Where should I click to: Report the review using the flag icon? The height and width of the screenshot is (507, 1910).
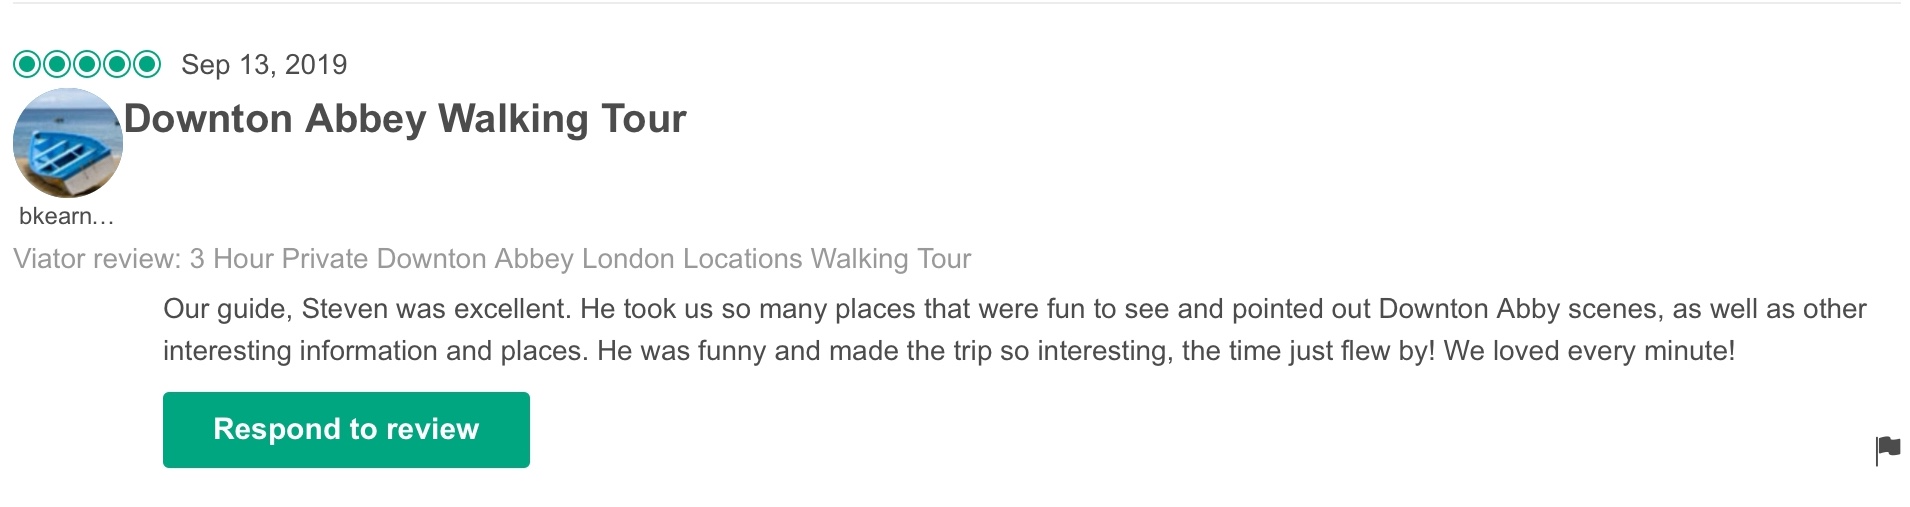click(x=1887, y=450)
